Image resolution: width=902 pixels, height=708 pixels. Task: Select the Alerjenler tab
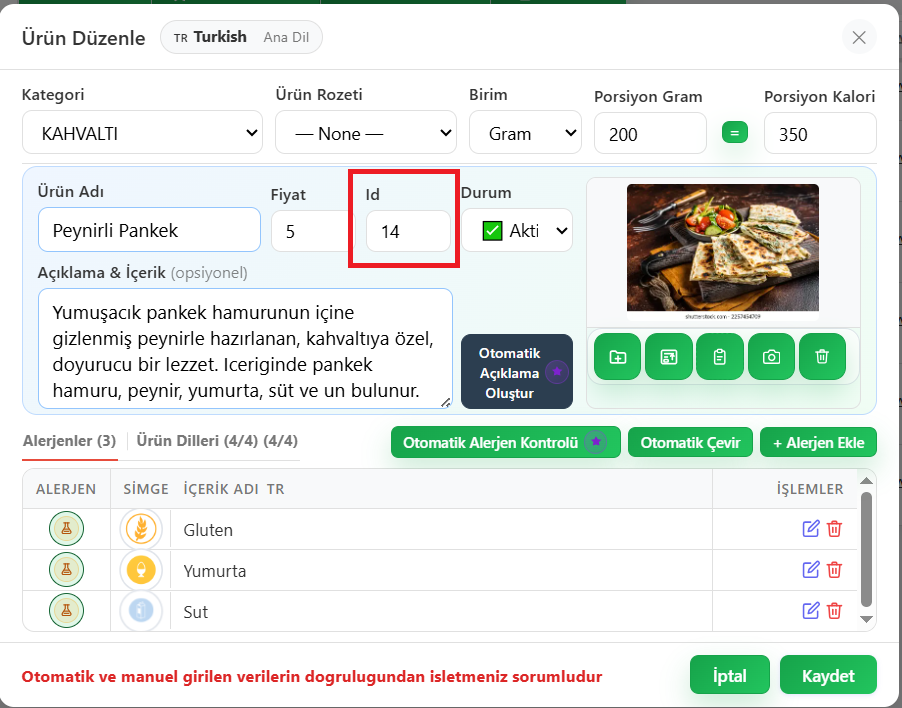point(69,441)
